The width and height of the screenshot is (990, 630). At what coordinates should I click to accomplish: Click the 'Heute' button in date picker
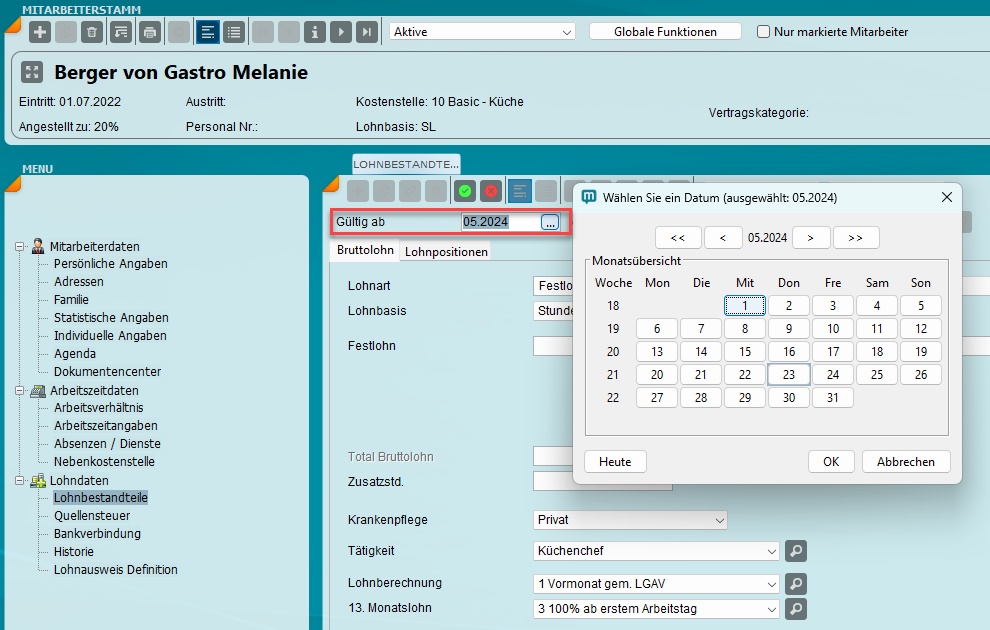click(x=615, y=462)
